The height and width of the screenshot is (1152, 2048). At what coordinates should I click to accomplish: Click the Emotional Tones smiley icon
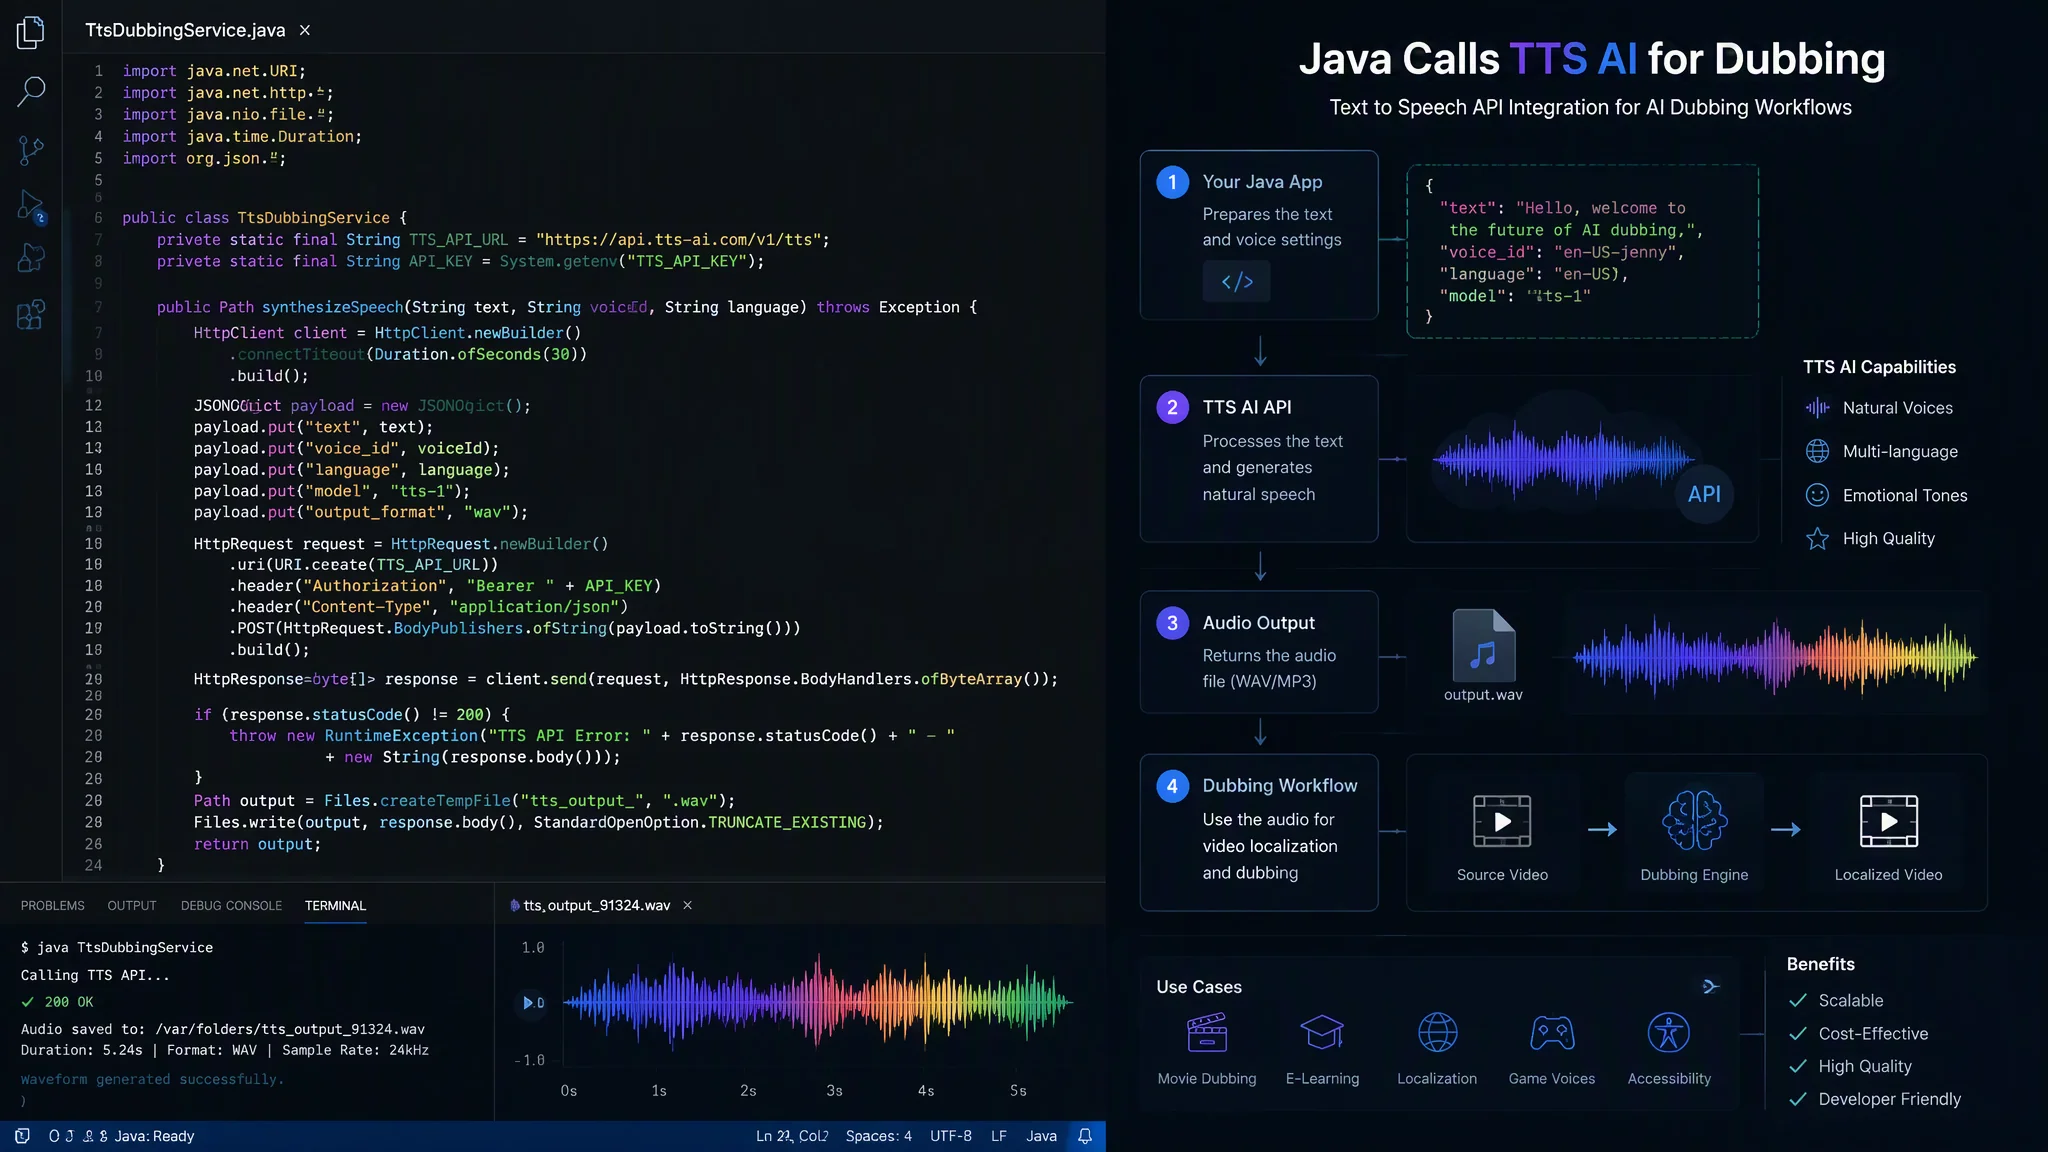tap(1817, 495)
